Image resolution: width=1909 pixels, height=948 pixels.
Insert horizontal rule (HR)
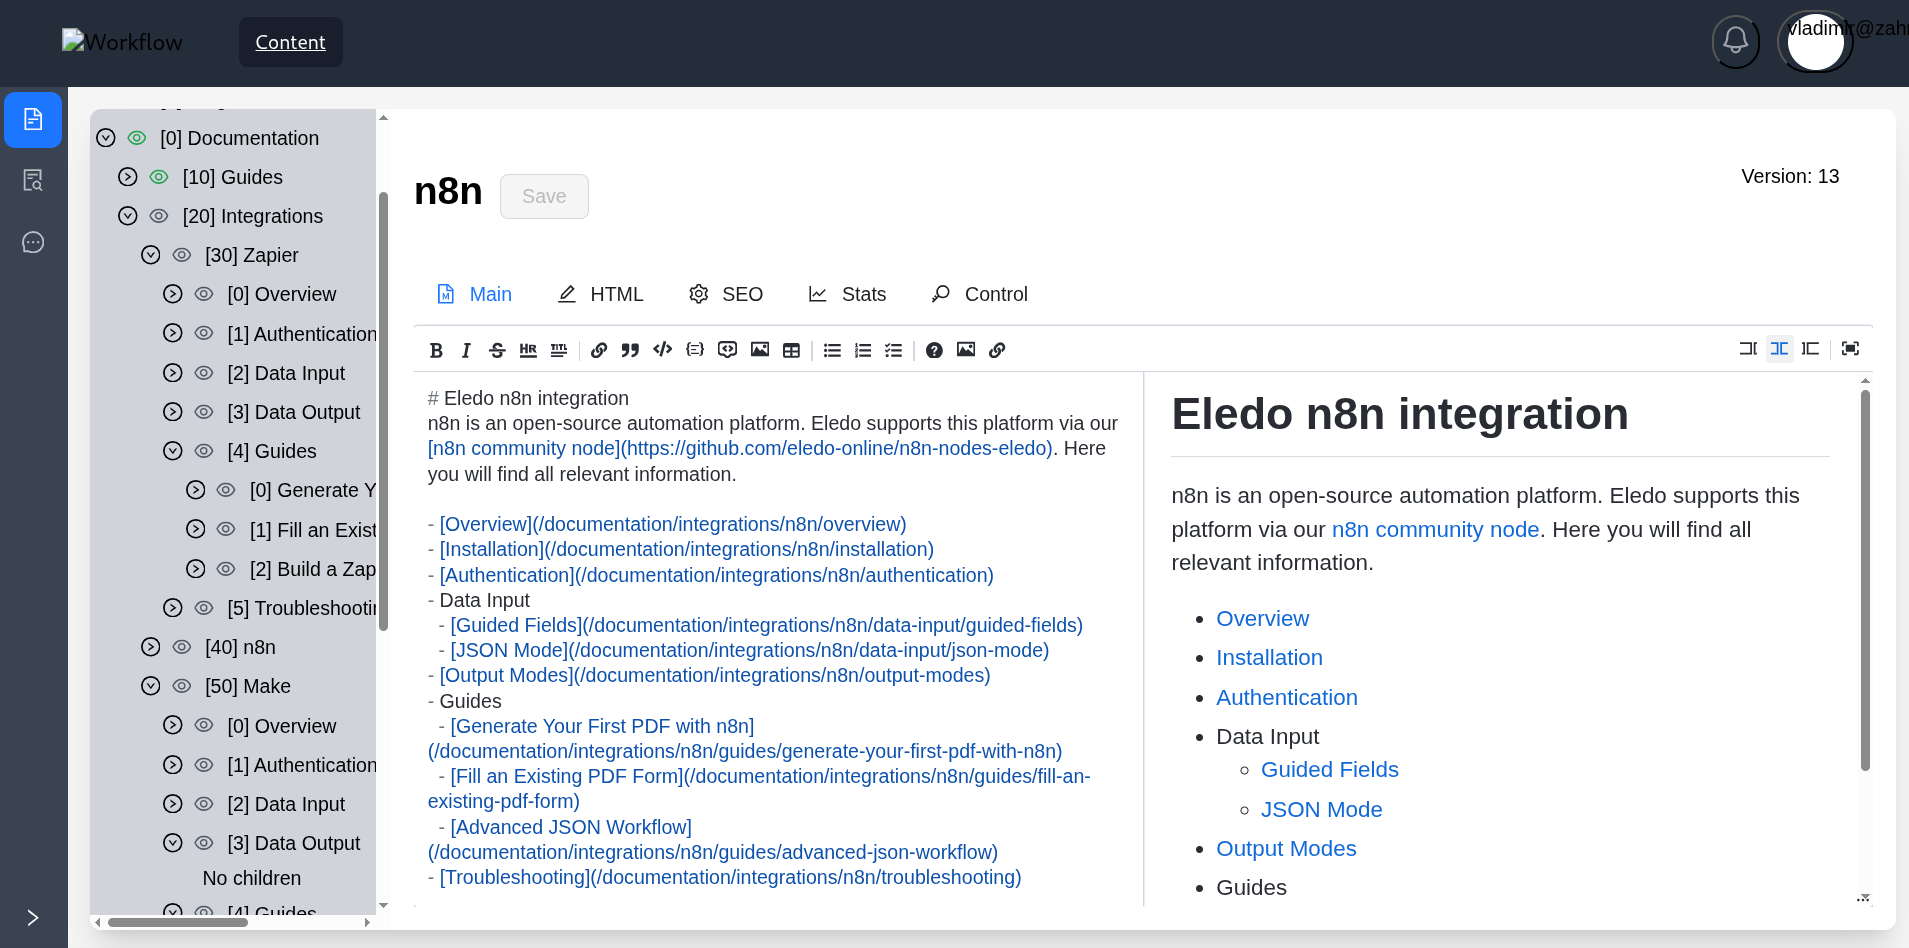point(528,350)
